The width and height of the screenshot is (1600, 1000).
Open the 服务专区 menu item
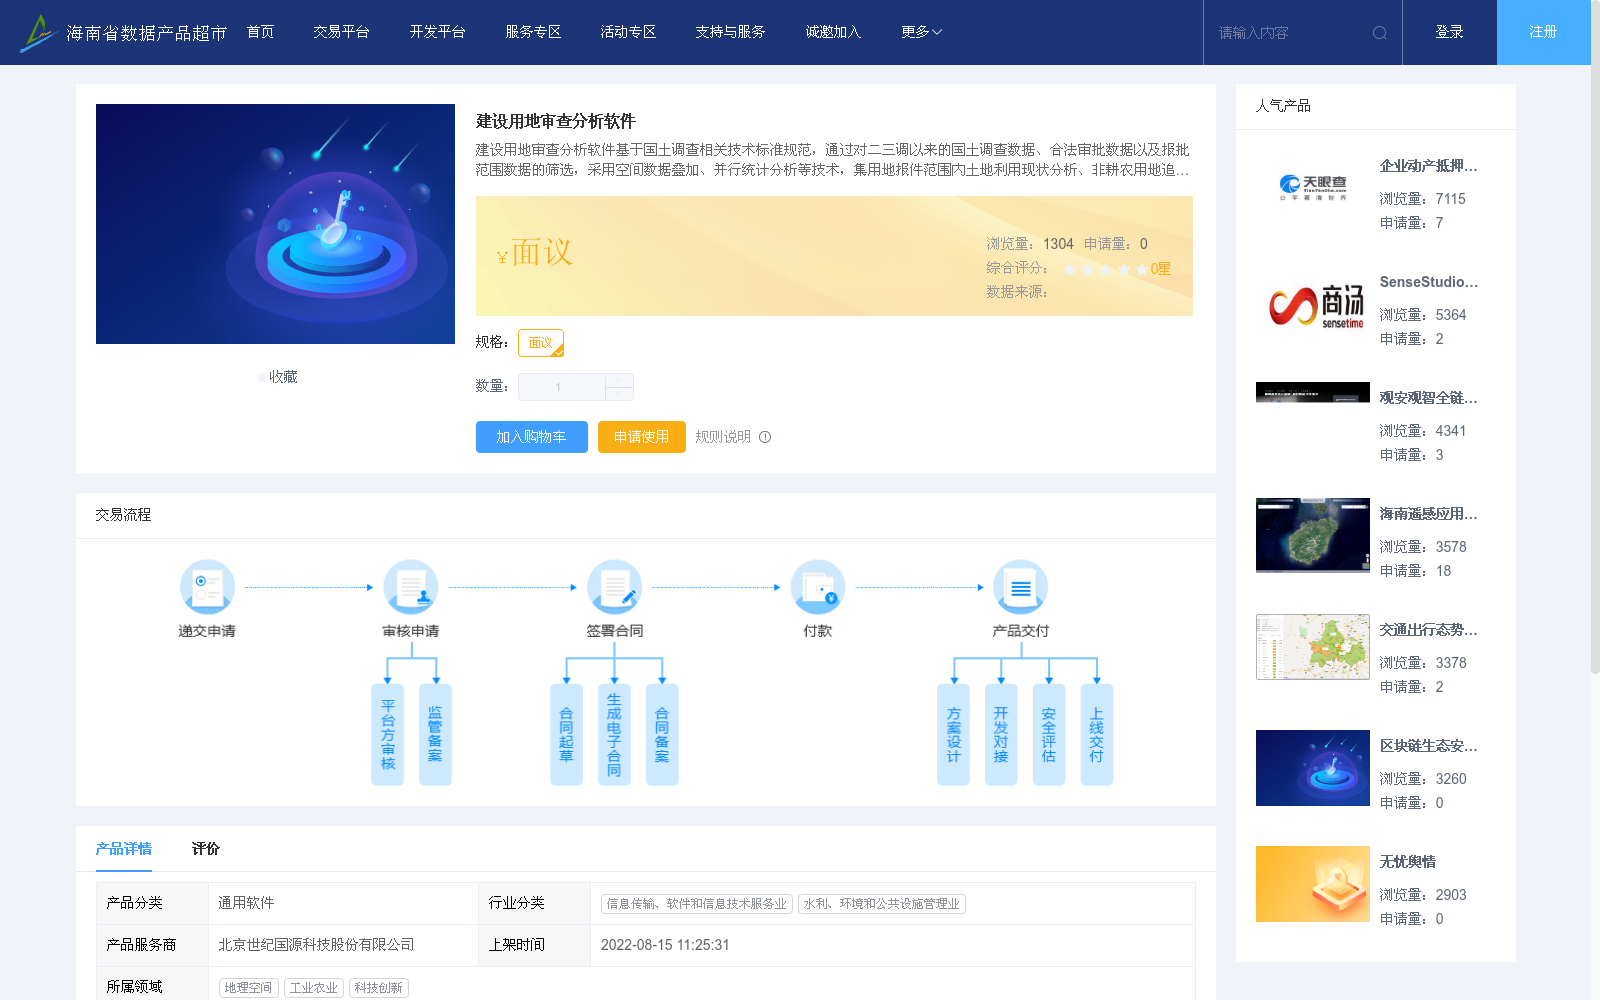(533, 32)
